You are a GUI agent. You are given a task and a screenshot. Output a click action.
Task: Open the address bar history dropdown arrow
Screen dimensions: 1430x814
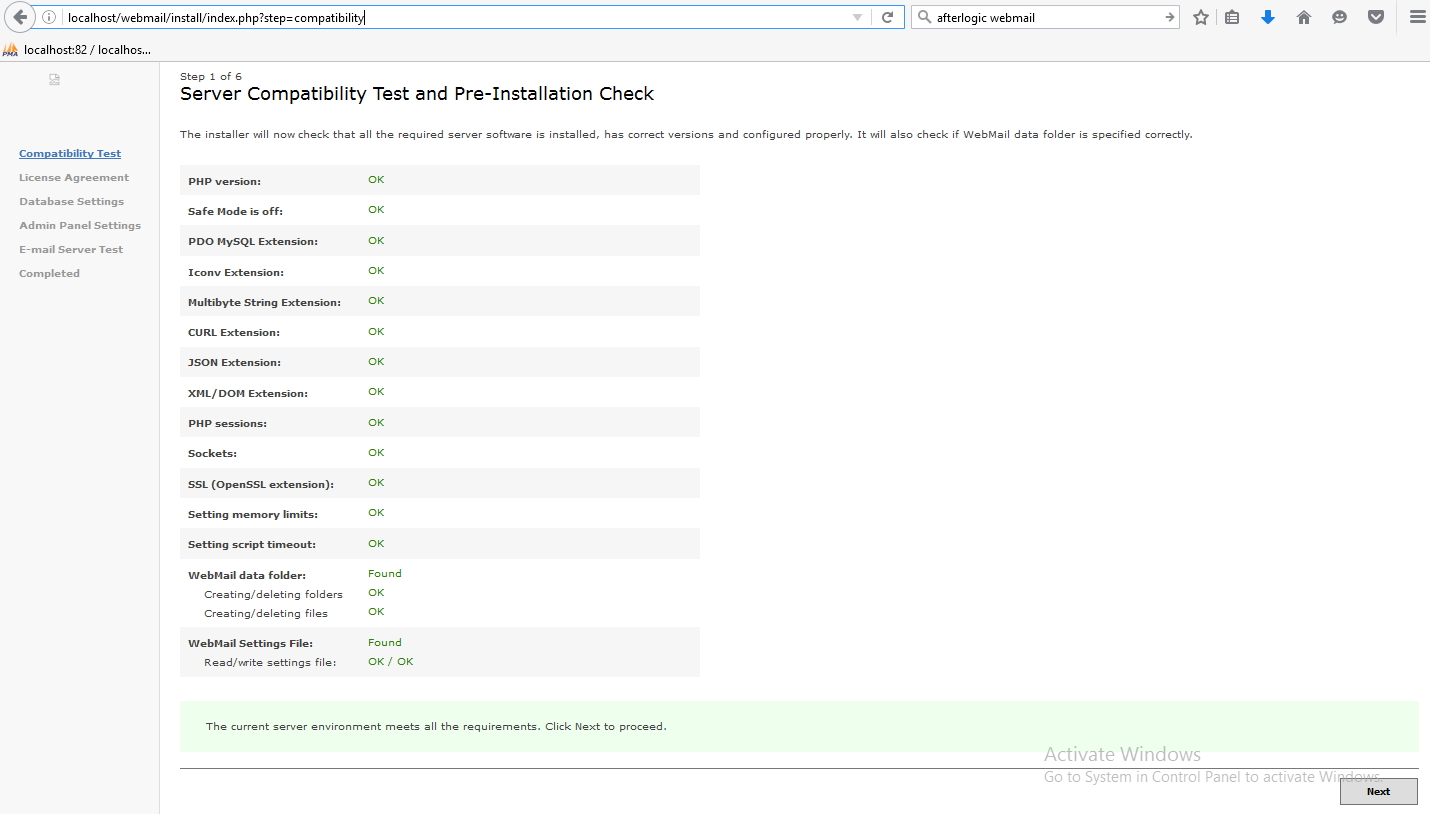(x=857, y=17)
